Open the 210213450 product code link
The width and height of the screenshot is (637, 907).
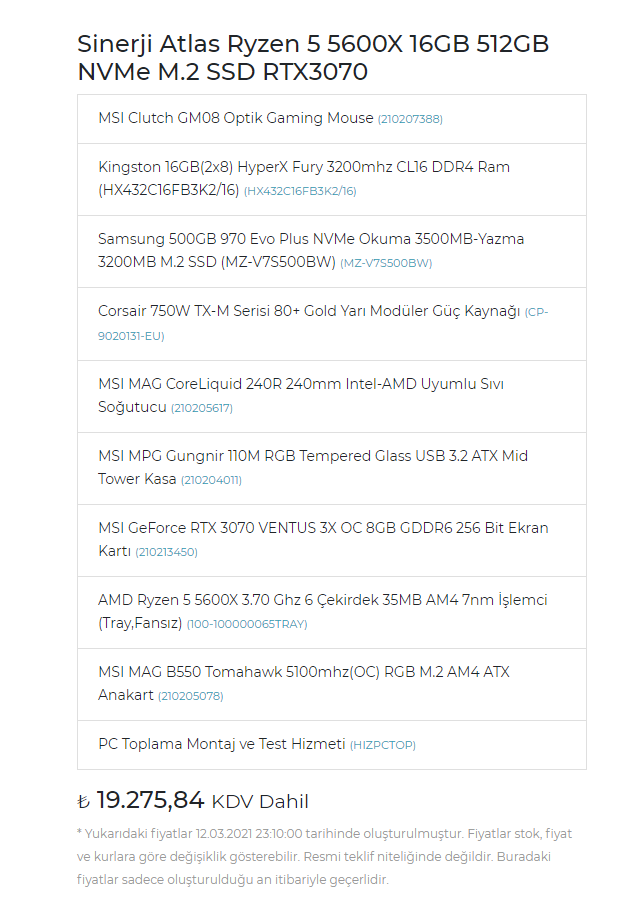(167, 552)
